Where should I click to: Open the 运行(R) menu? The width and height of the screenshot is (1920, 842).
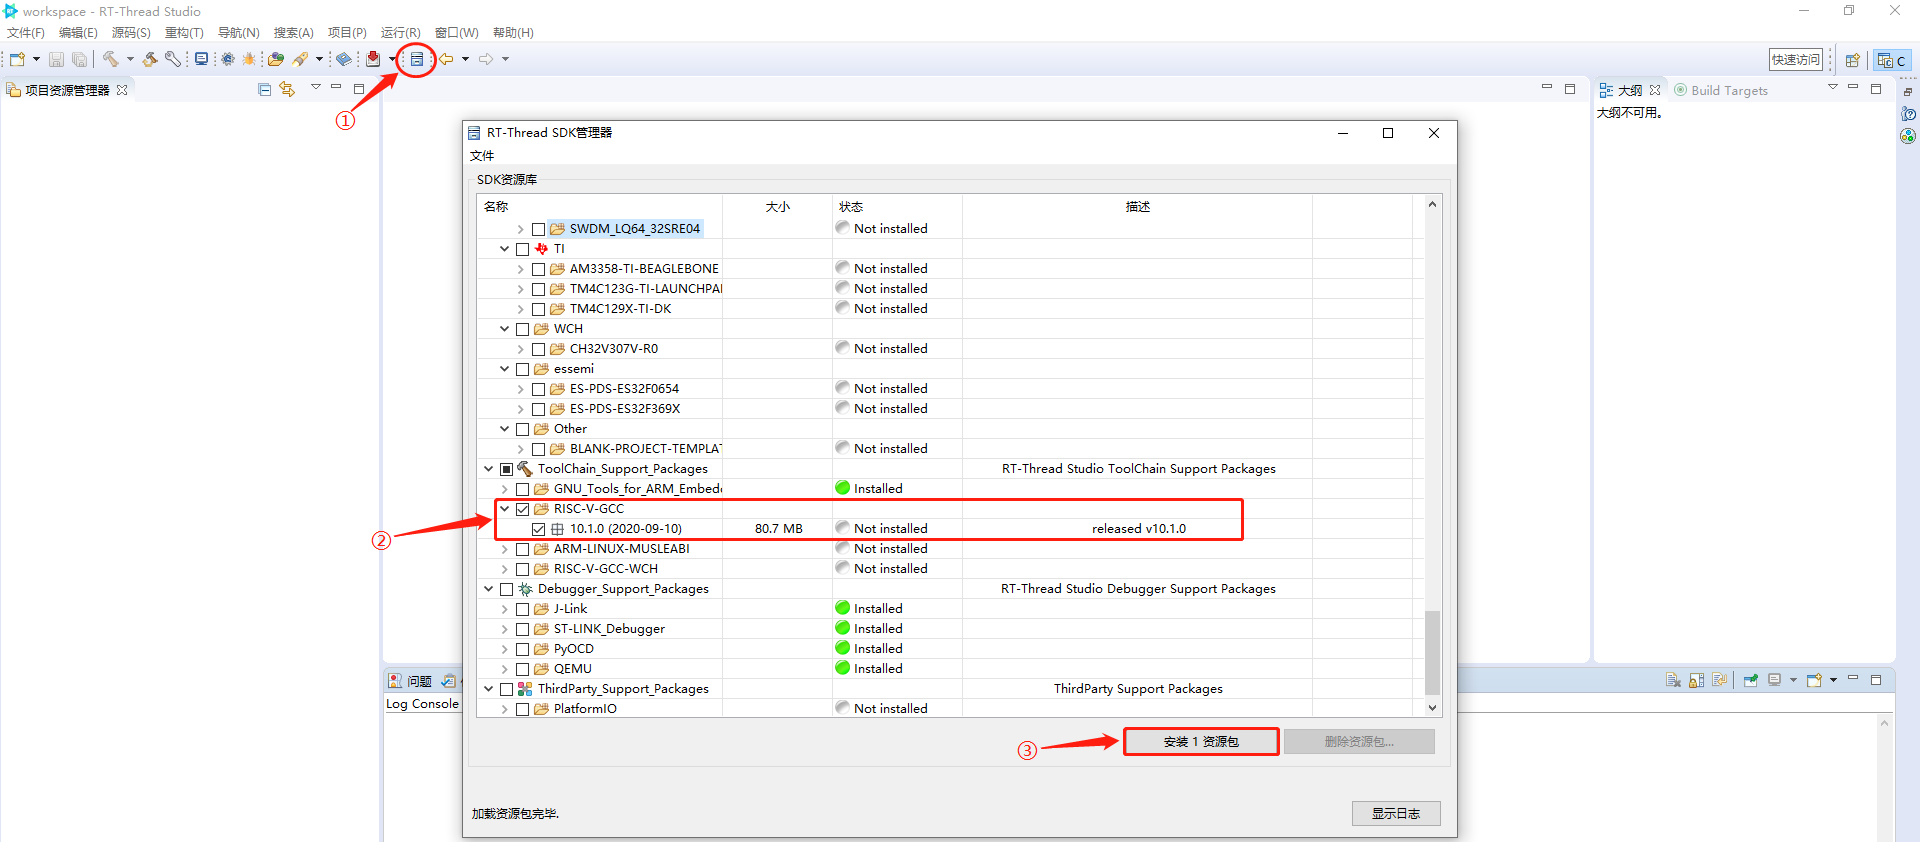pos(401,33)
